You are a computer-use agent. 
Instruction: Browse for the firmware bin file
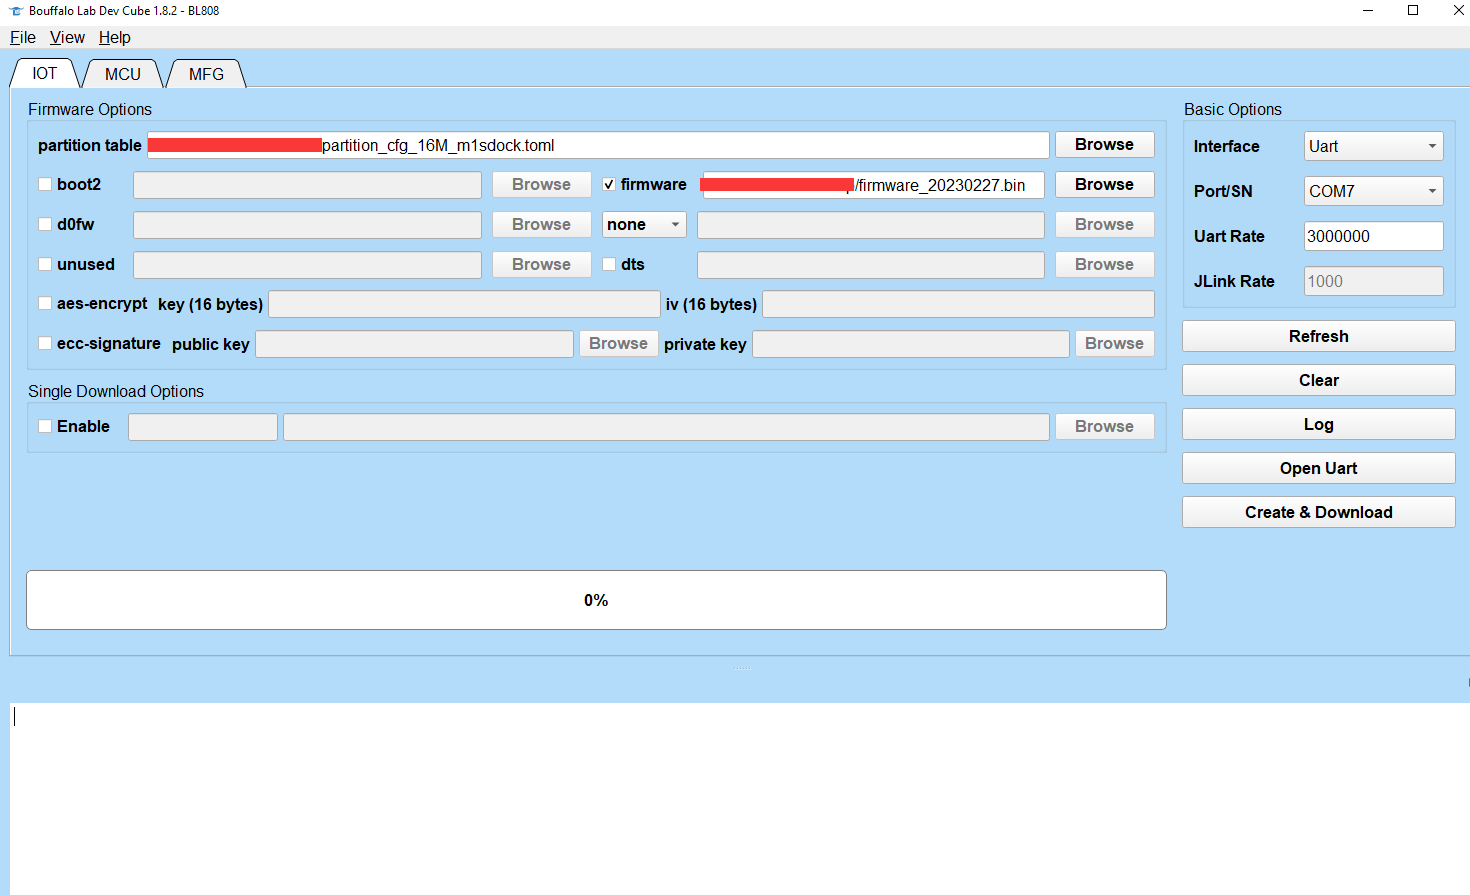pos(1104,184)
